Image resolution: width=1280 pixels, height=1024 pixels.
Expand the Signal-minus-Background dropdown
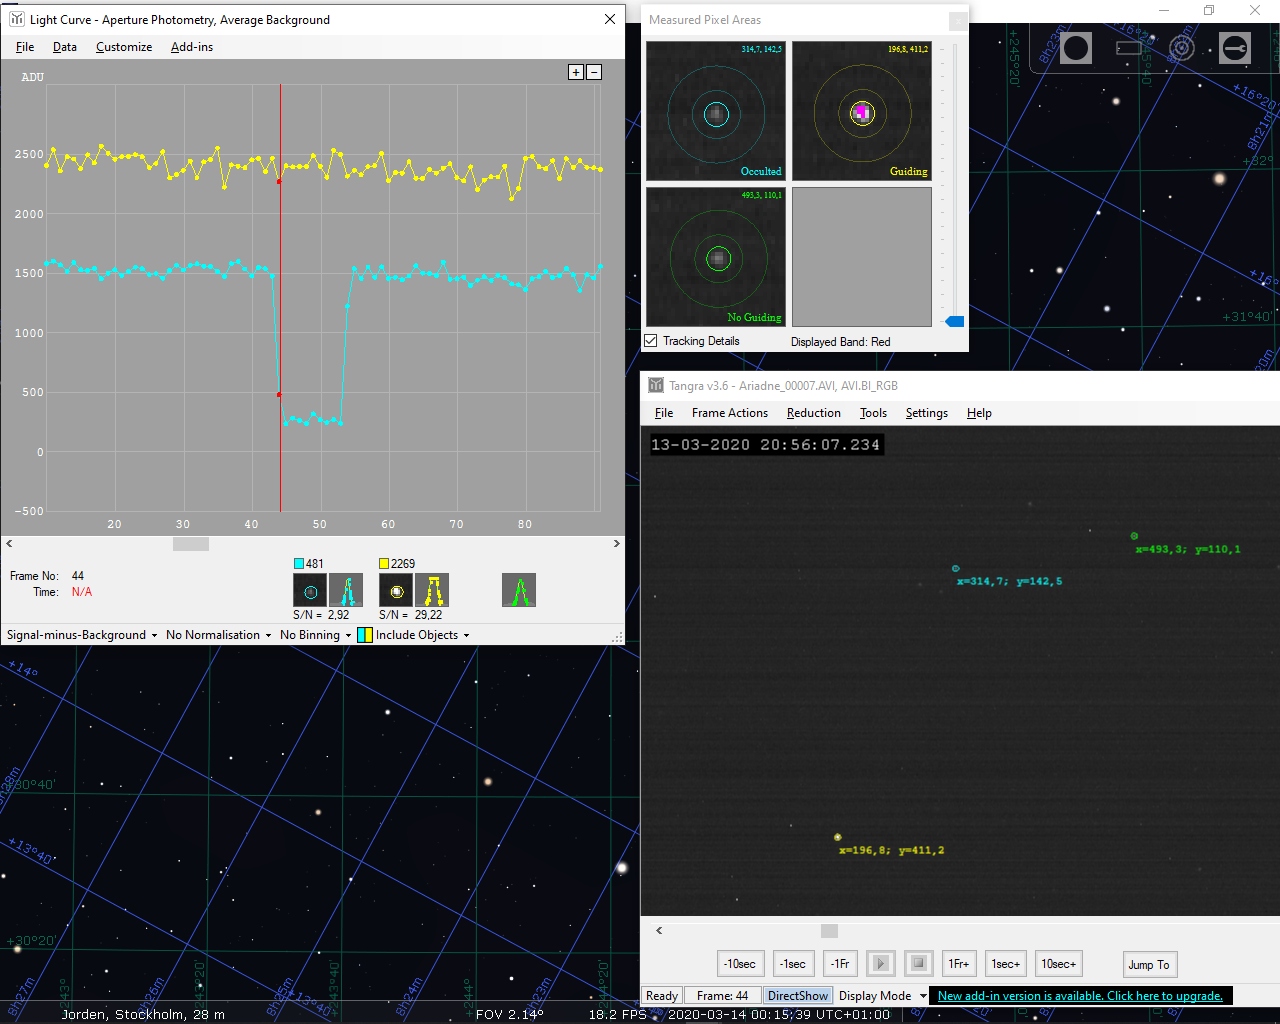(82, 635)
